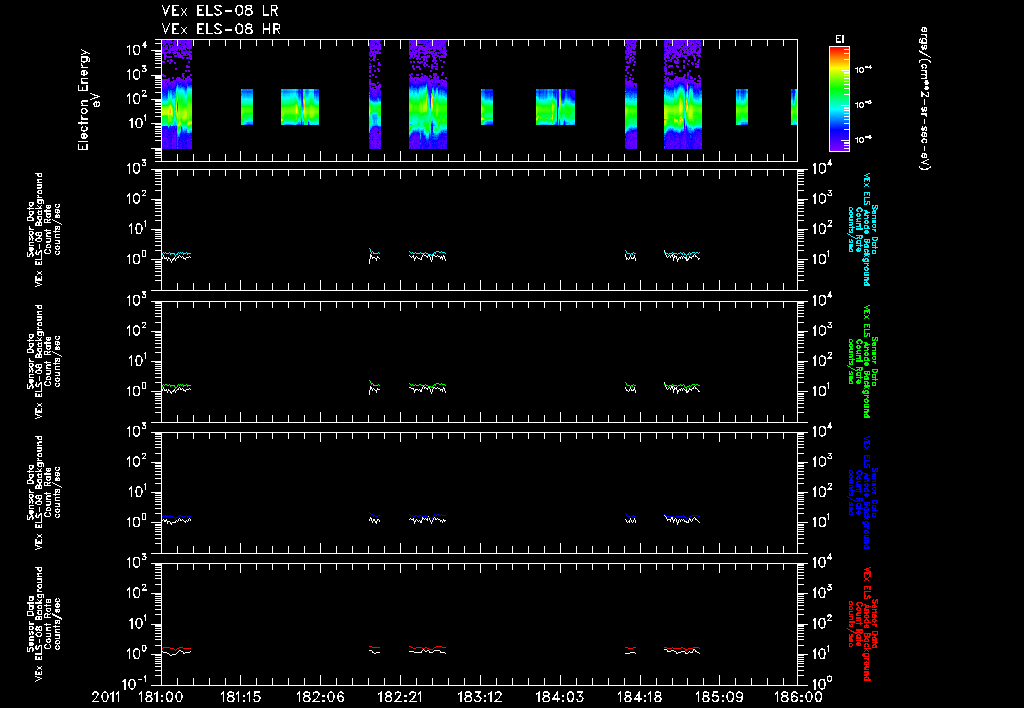Click the rainbow color bar legend
The image size is (1024, 708).
pyautogui.click(x=839, y=99)
